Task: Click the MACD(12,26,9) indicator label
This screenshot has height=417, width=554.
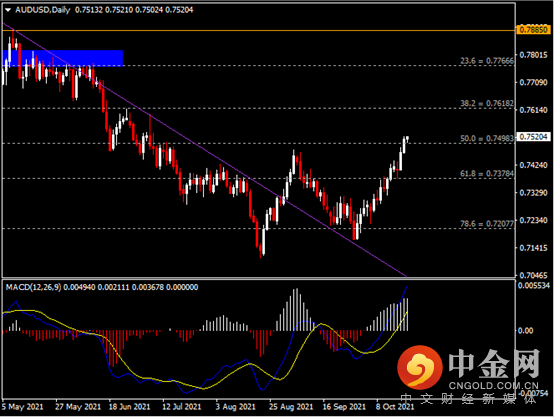Action: click(x=33, y=287)
